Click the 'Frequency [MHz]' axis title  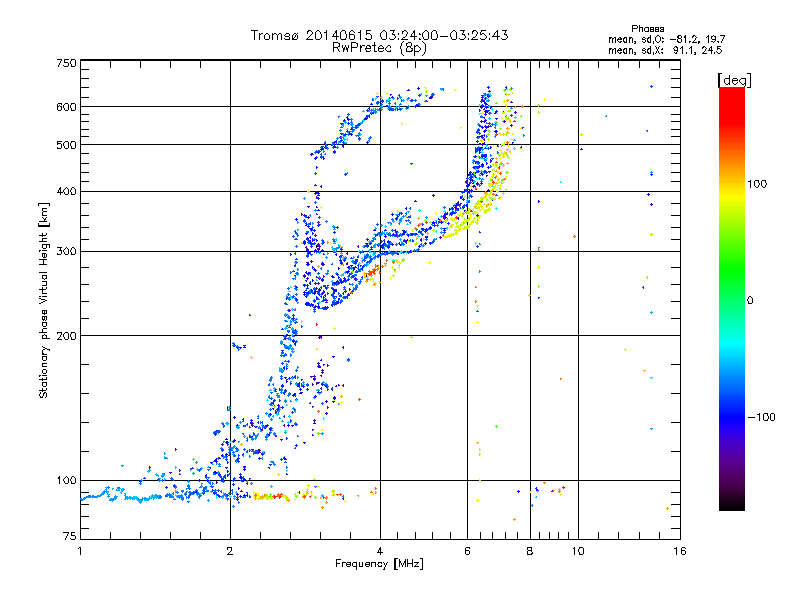tap(379, 564)
